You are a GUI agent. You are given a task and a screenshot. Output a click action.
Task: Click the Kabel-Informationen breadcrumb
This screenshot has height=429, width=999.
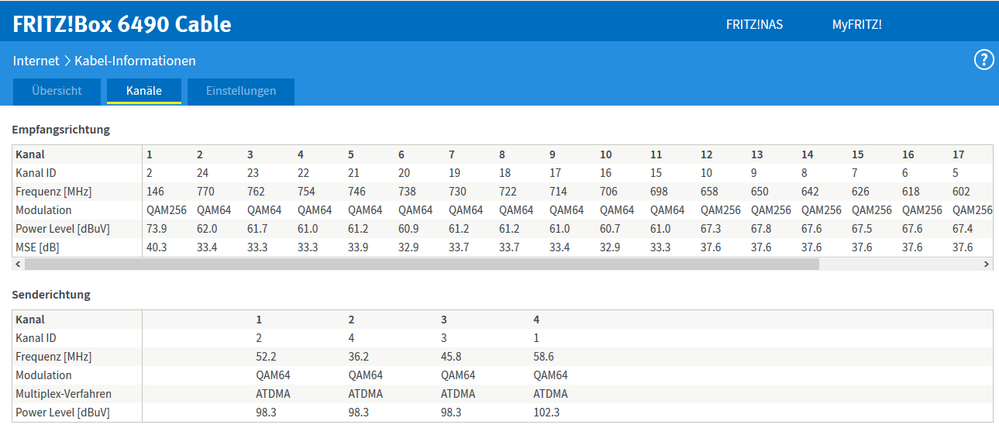[135, 61]
